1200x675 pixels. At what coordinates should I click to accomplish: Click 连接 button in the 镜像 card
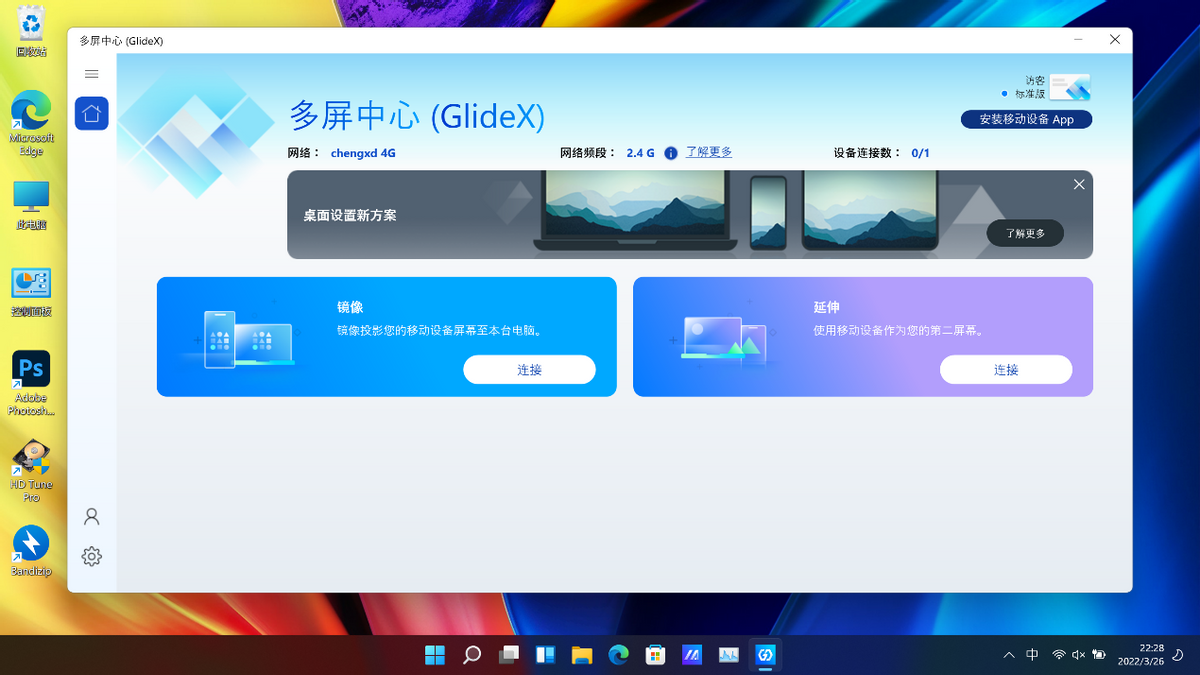click(529, 369)
